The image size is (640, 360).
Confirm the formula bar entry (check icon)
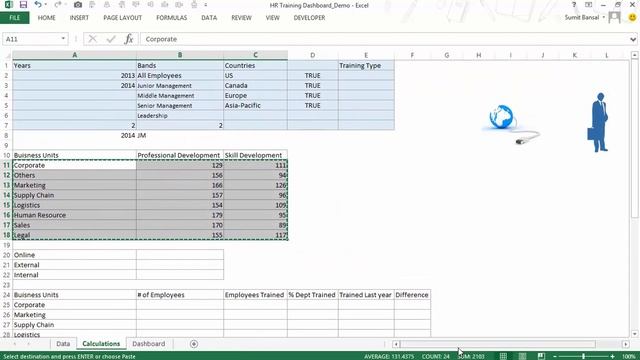click(x=111, y=39)
